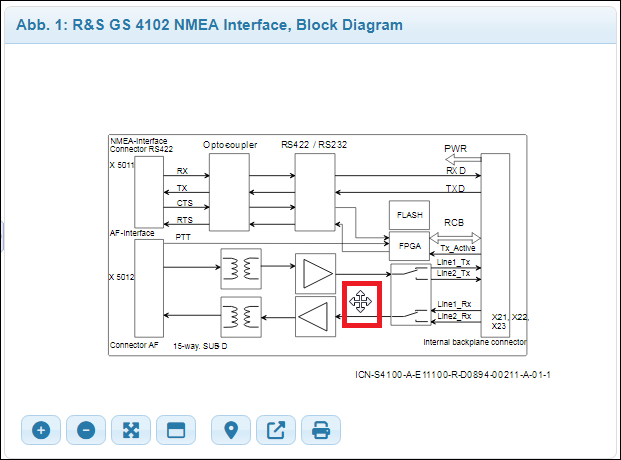Click the Line2_Rx signal label
Viewport: 621px width, 460px height.
[x=454, y=316]
